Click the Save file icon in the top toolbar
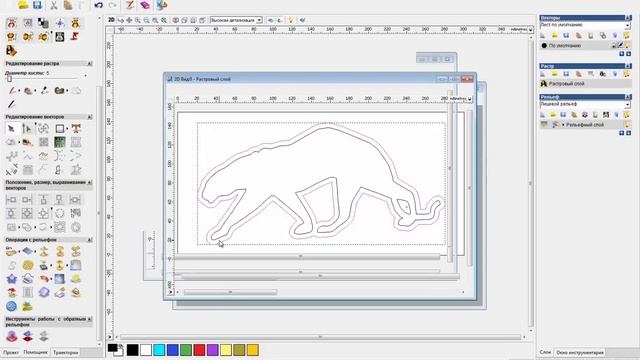Image resolution: width=640 pixels, height=360 pixels. tap(37, 5)
